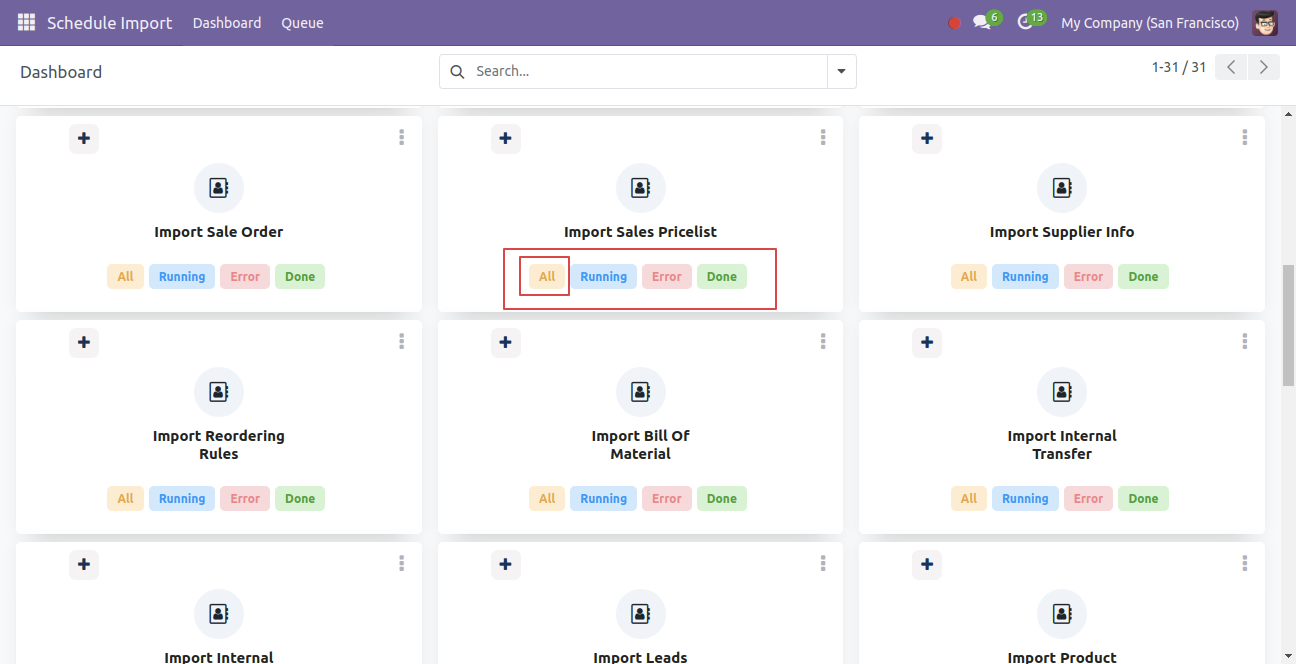
Task: Click plus icon on Import Sale Order card
Action: [x=84, y=138]
